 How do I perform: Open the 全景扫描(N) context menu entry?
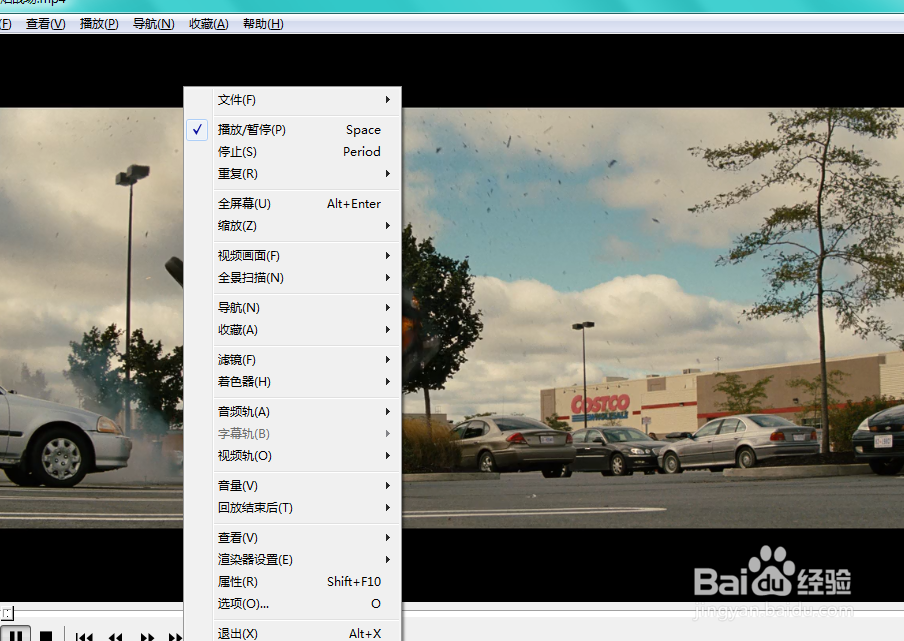[x=293, y=278]
